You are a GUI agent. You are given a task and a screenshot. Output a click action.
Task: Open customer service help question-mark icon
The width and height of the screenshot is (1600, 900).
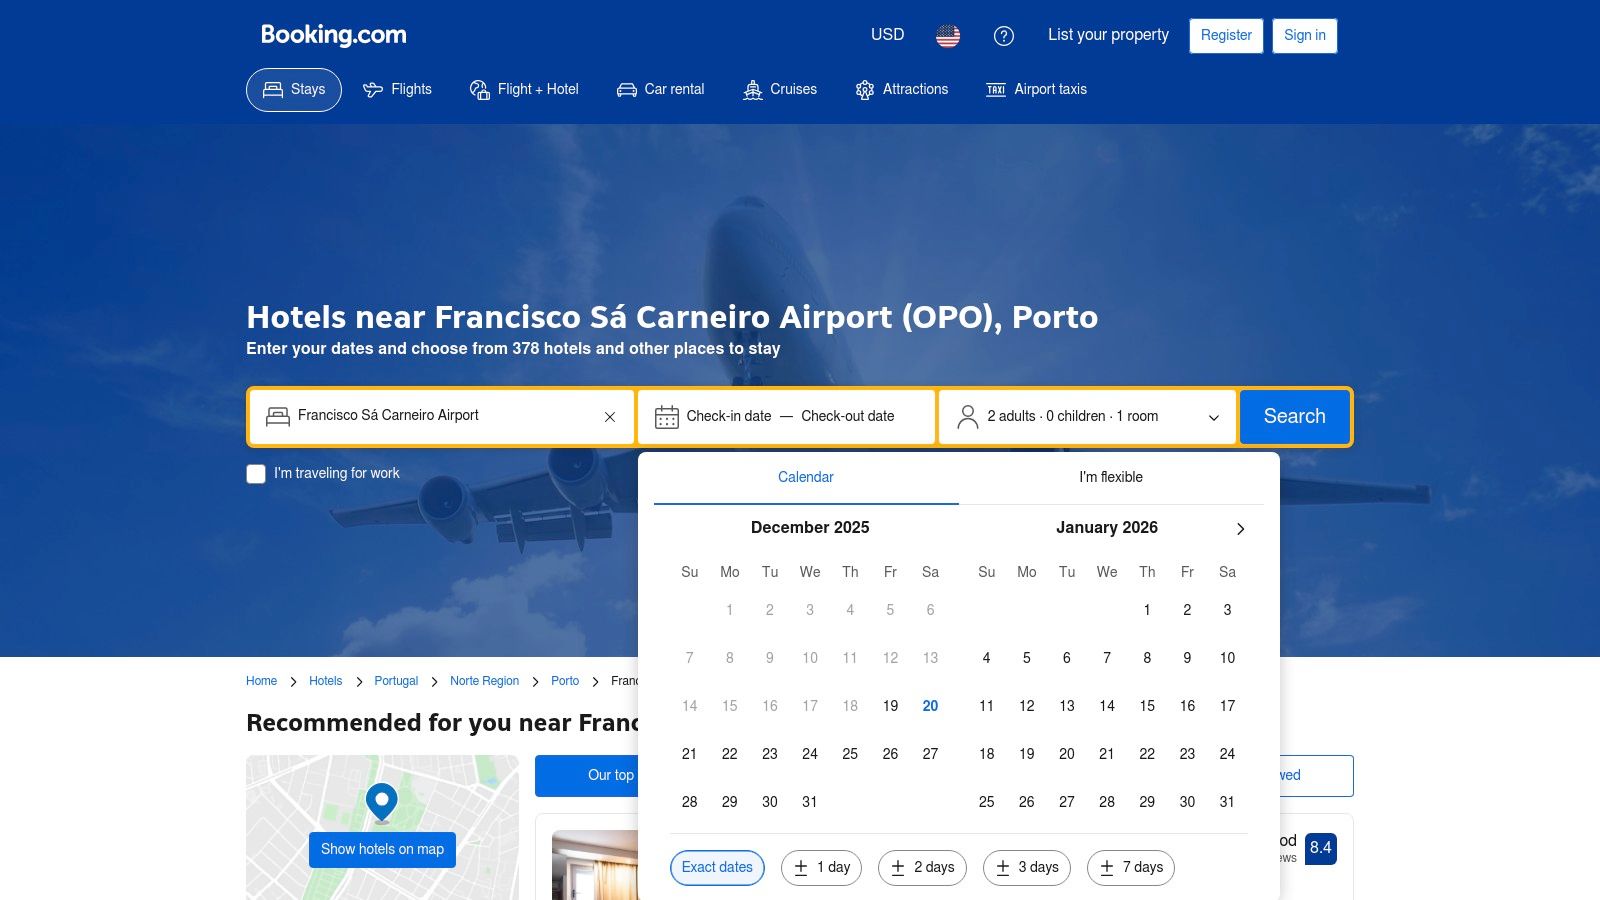click(1004, 36)
